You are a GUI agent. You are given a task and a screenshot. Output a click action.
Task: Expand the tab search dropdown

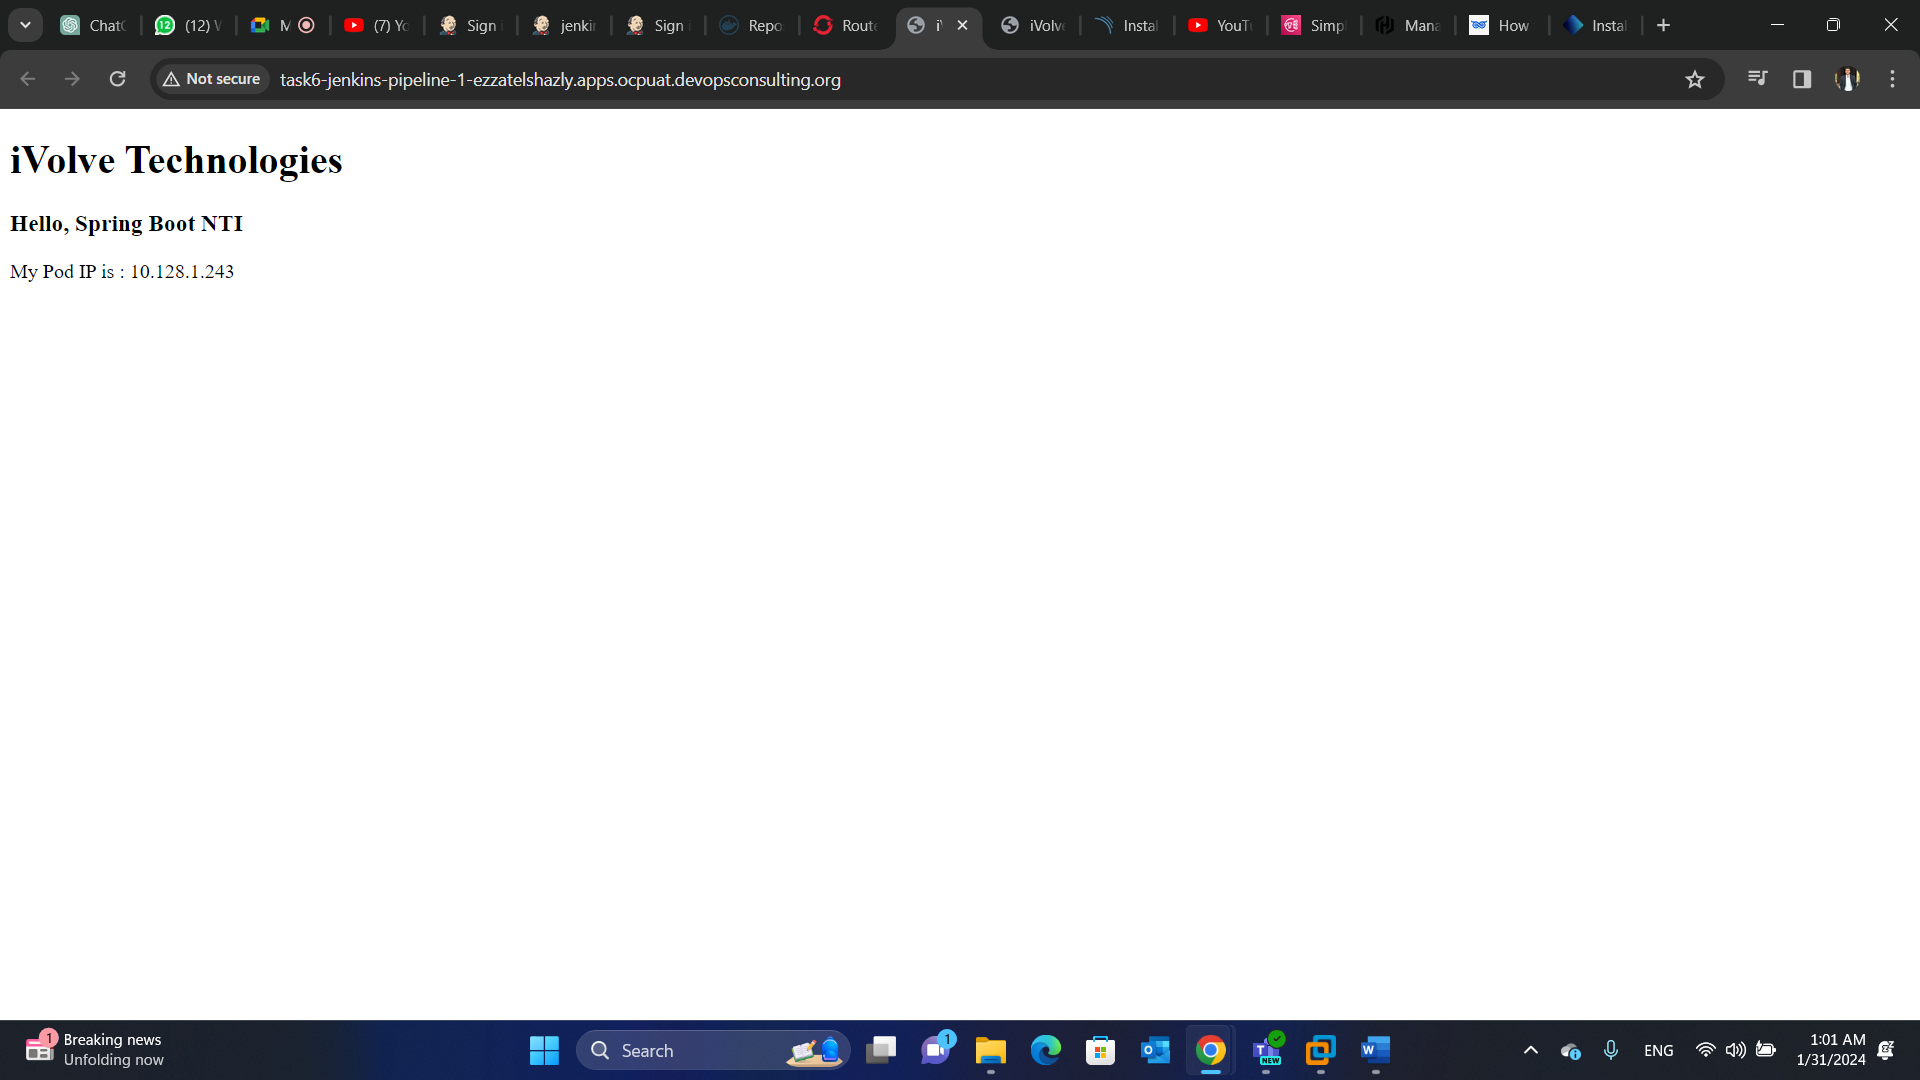coord(25,25)
